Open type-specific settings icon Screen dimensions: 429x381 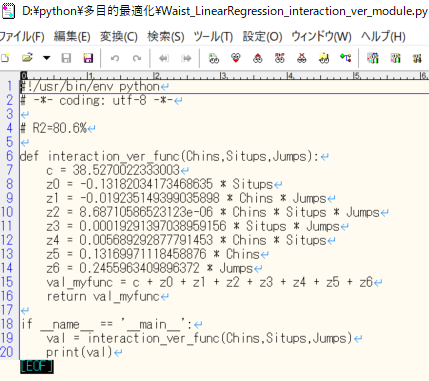coord(373,58)
